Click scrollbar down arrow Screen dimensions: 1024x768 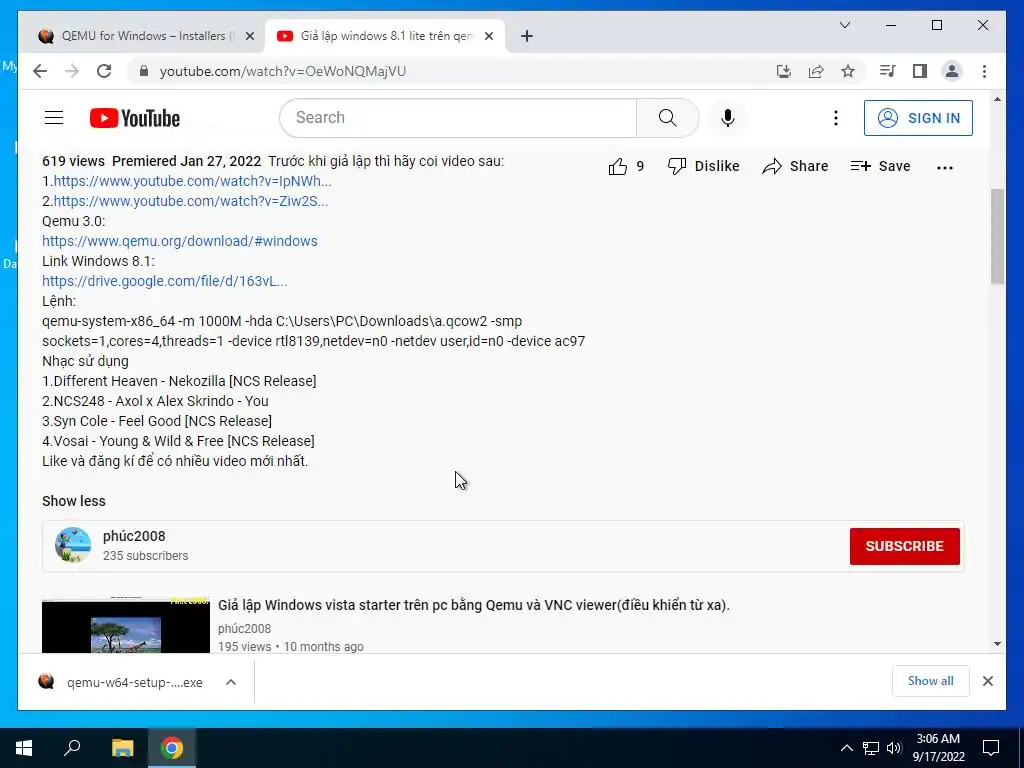click(x=997, y=644)
